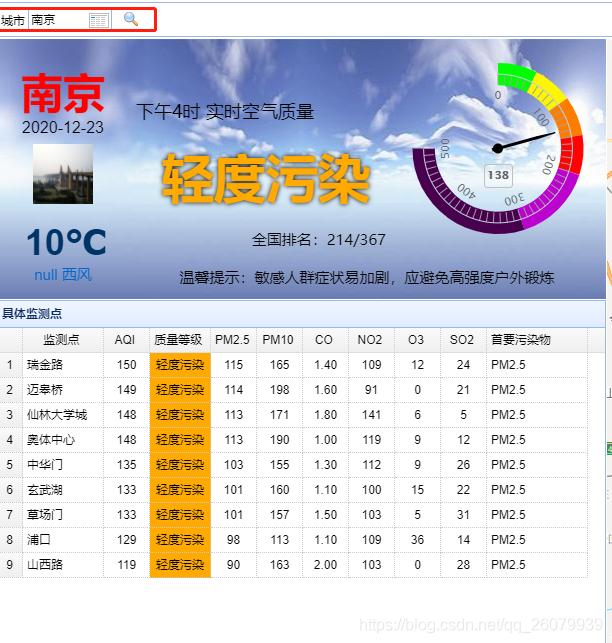Click the 监测点 column header

coord(62,340)
